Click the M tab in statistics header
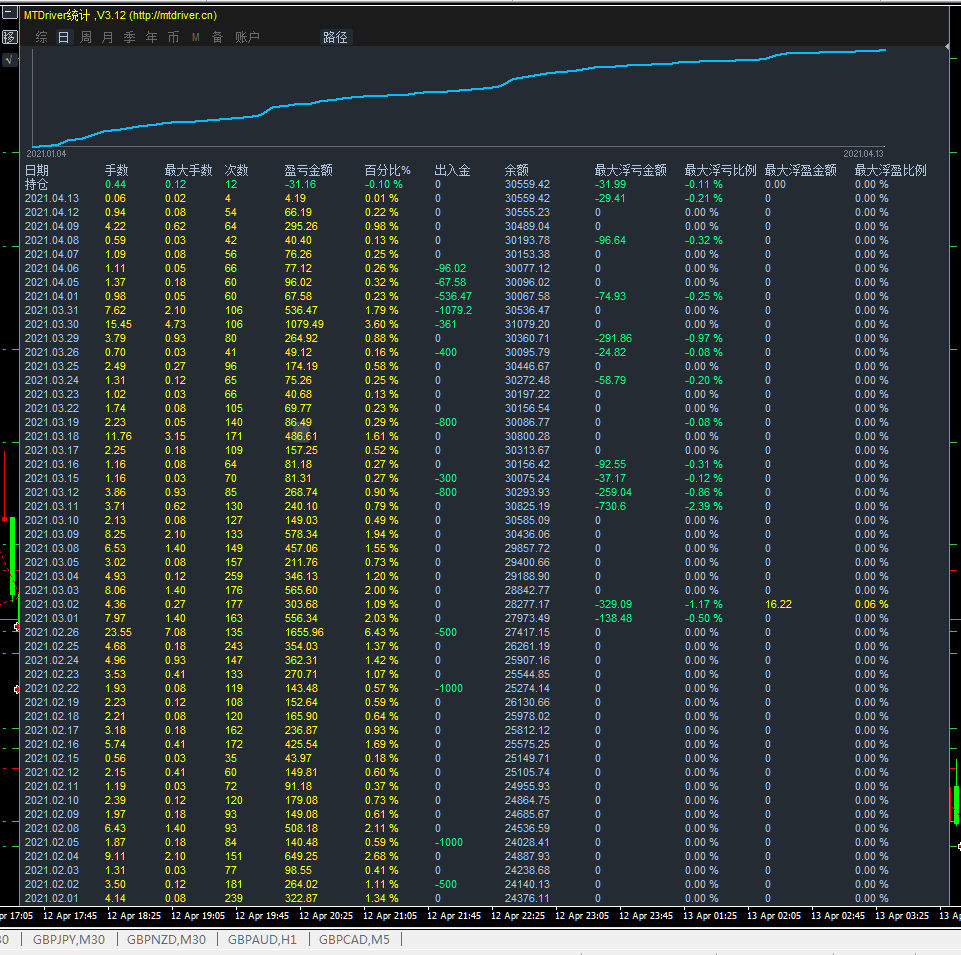961x955 pixels. (195, 37)
